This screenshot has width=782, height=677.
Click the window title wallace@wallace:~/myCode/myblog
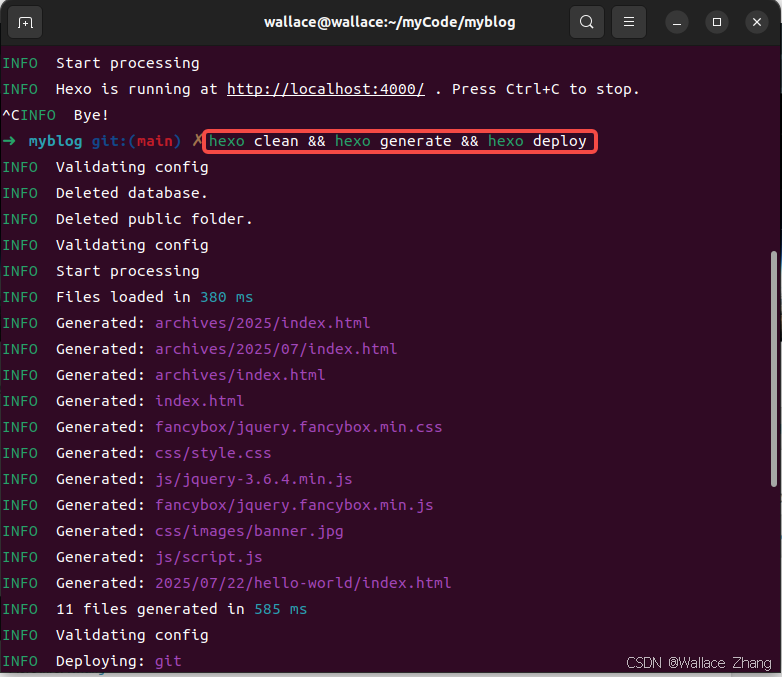click(x=390, y=22)
